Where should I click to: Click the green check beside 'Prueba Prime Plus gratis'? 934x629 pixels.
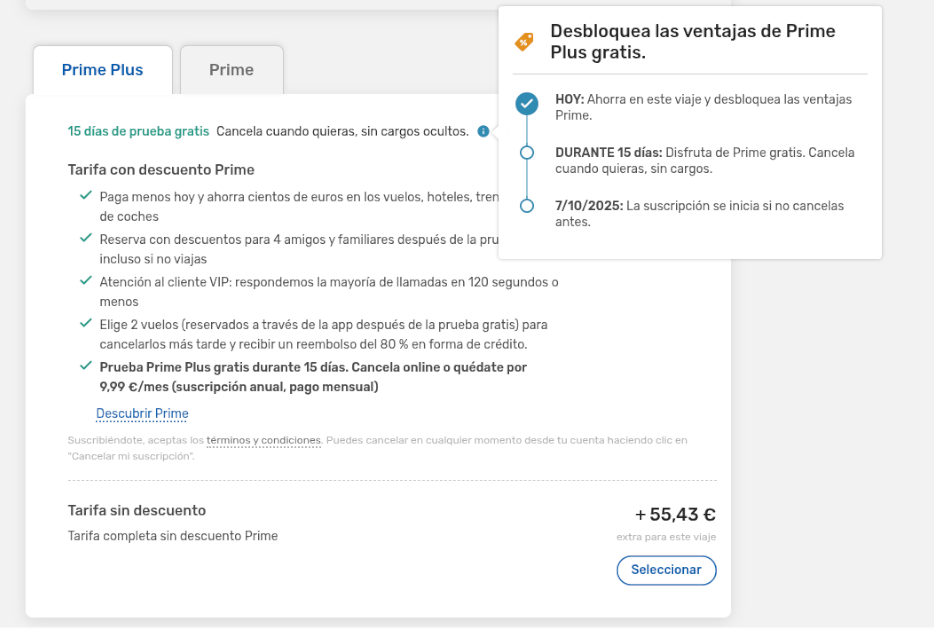[x=86, y=367]
